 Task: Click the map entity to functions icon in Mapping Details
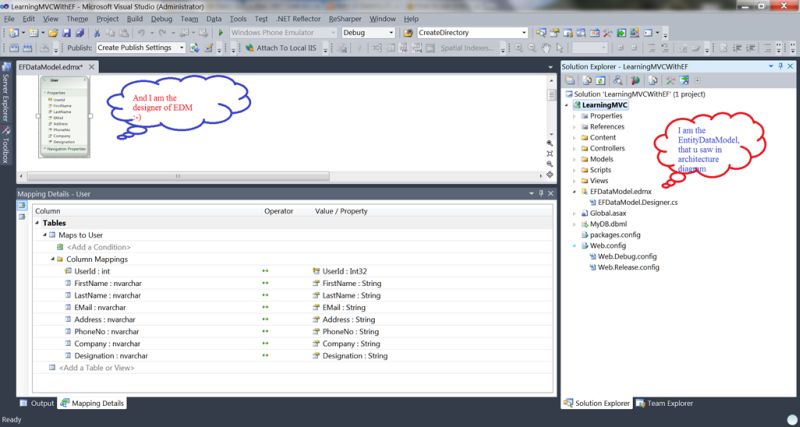(x=22, y=217)
